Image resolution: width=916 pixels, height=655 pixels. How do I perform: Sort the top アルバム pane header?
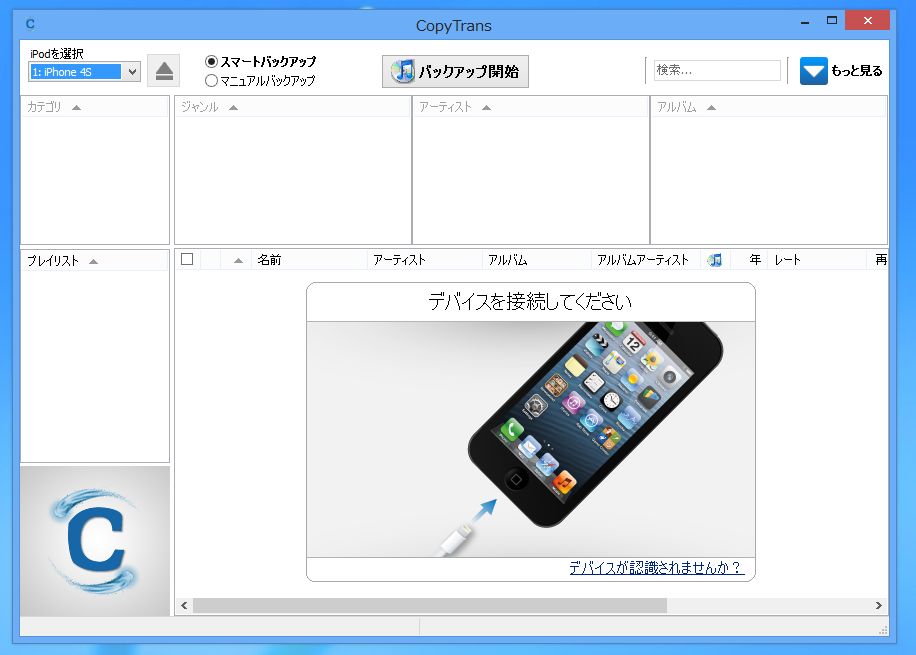(769, 107)
